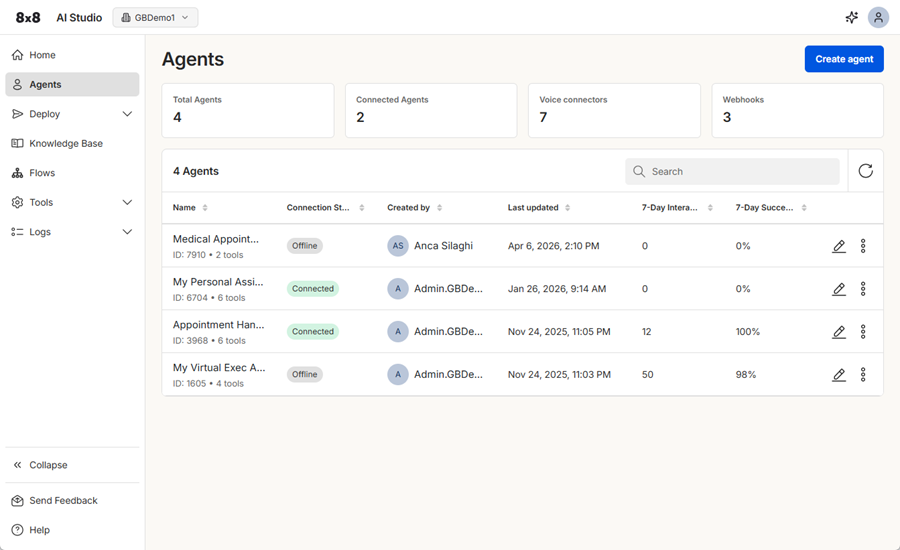The height and width of the screenshot is (550, 900).
Task: Open more options for My Virtual Exec A...
Action: (863, 375)
